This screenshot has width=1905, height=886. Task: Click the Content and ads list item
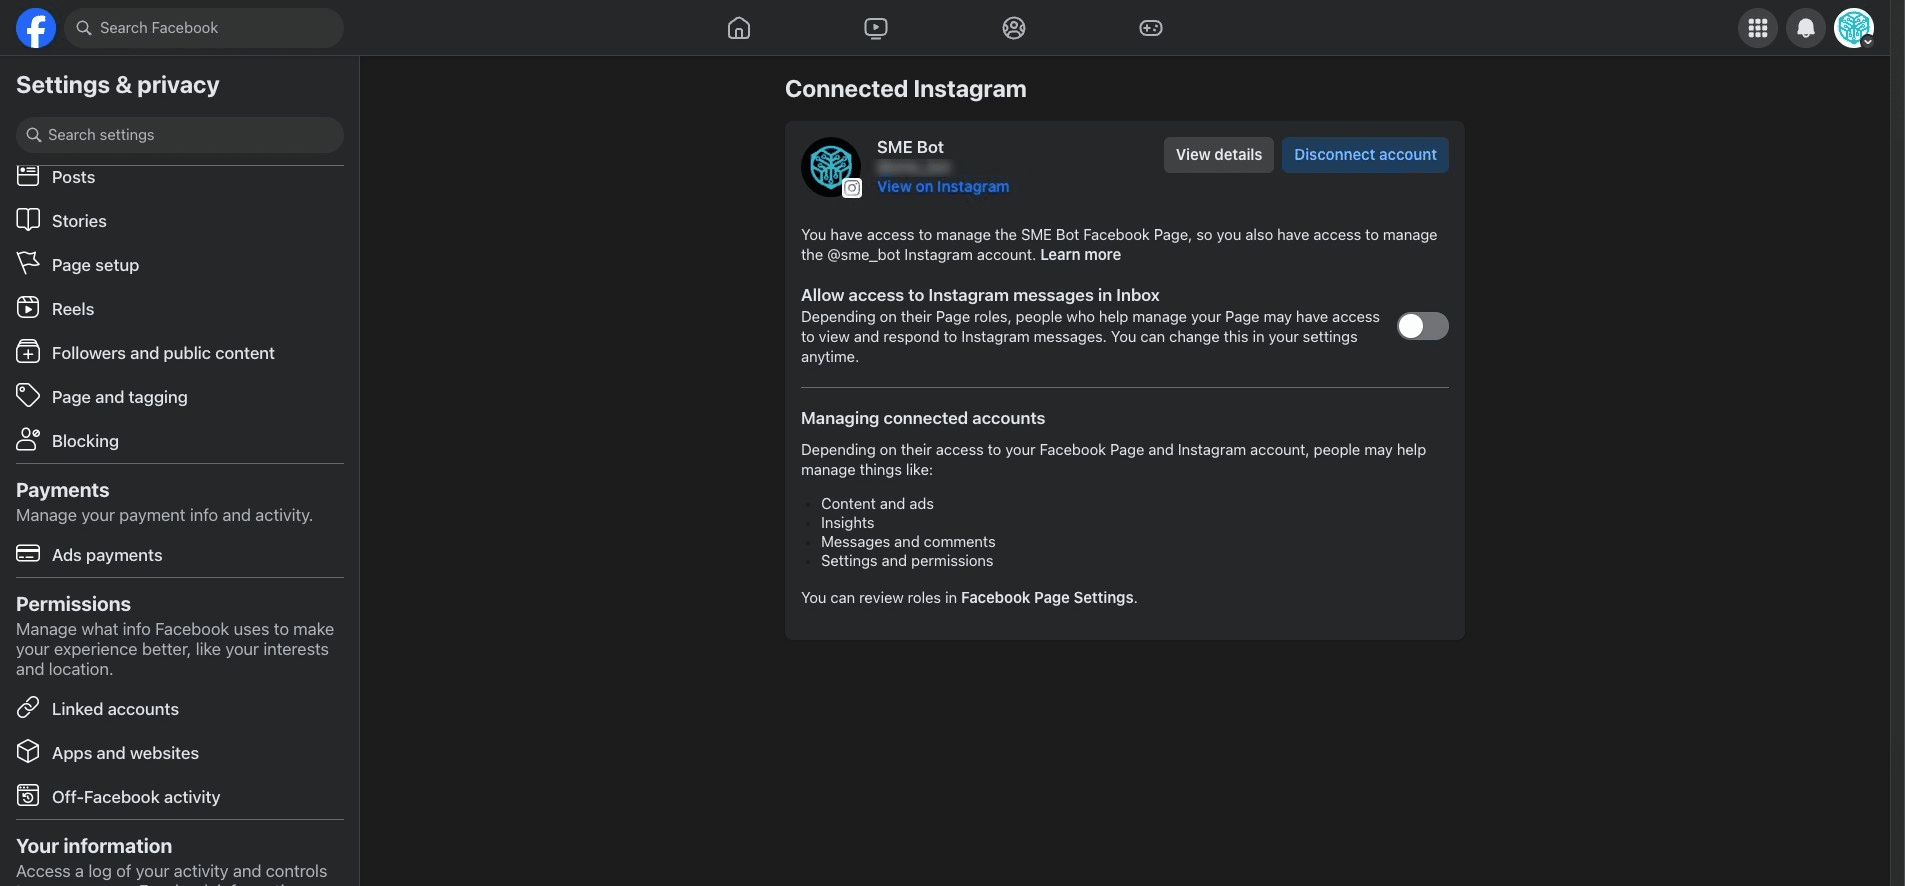[877, 504]
